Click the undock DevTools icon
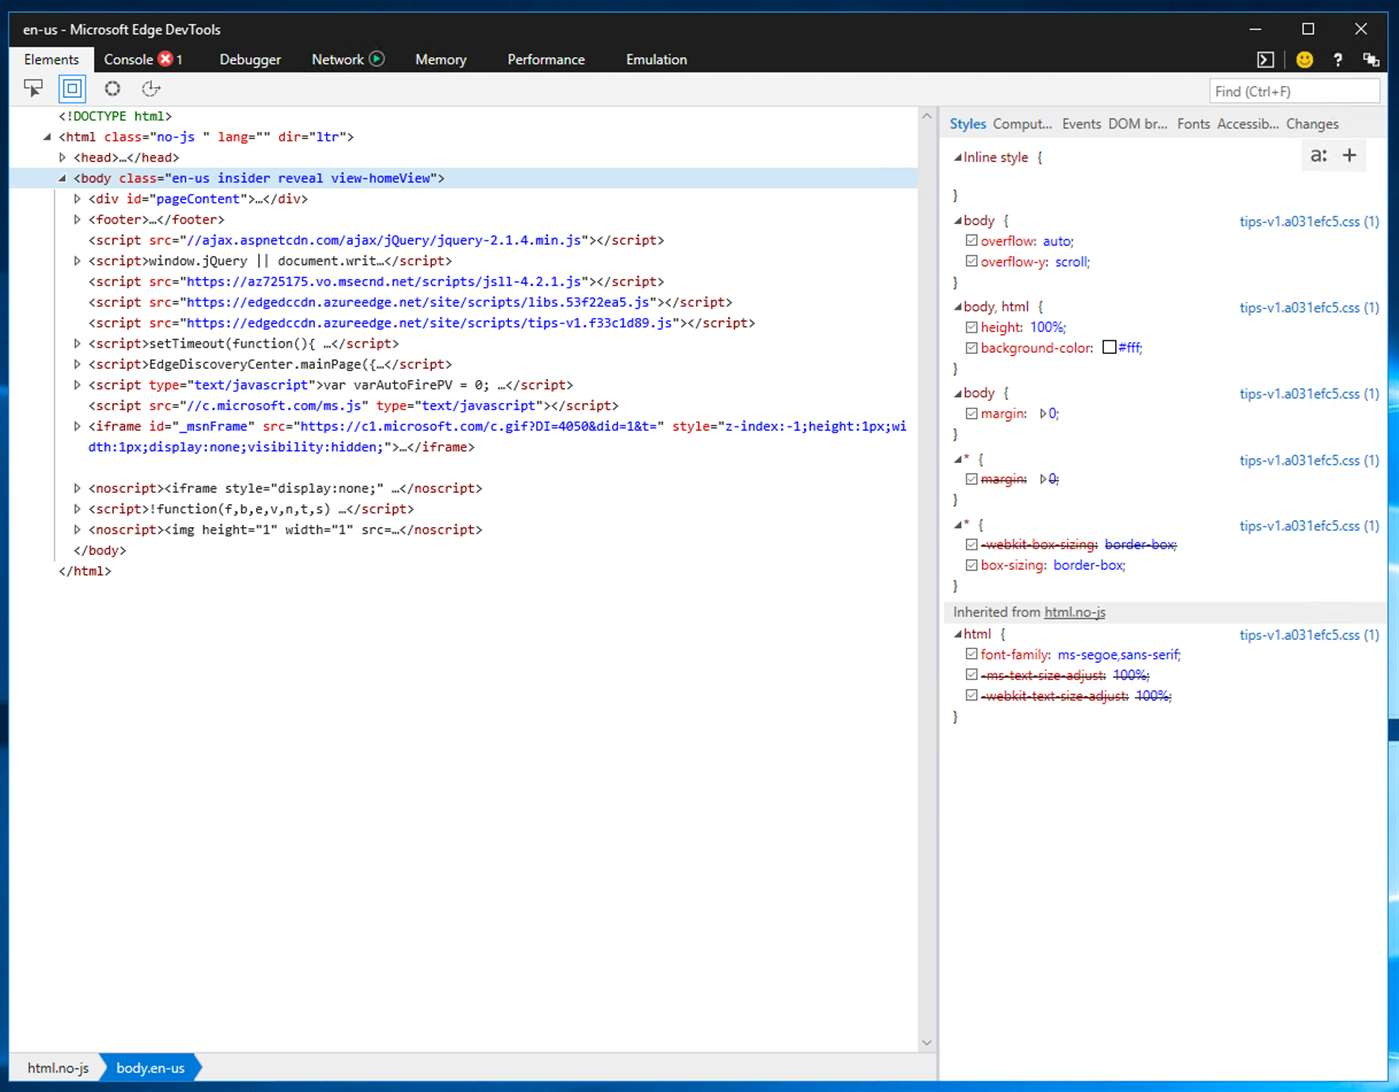This screenshot has width=1399, height=1092. (x=1371, y=60)
